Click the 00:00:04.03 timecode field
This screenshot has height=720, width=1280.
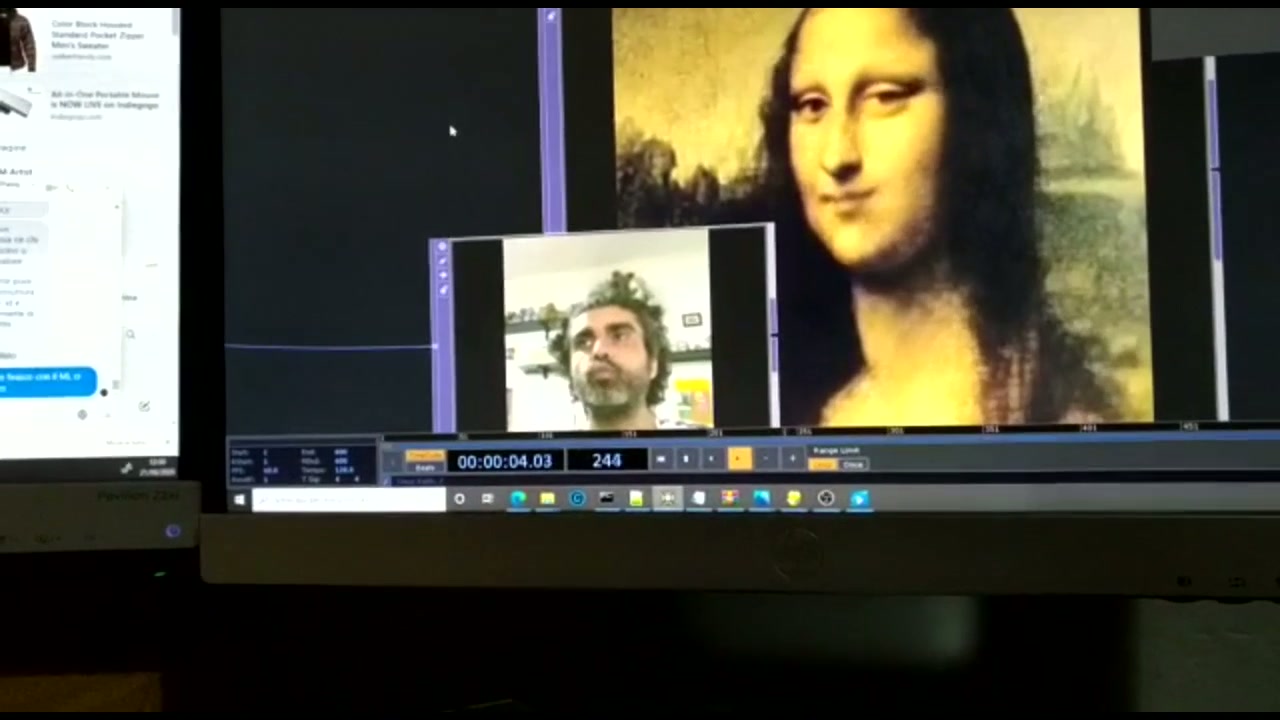(x=505, y=461)
